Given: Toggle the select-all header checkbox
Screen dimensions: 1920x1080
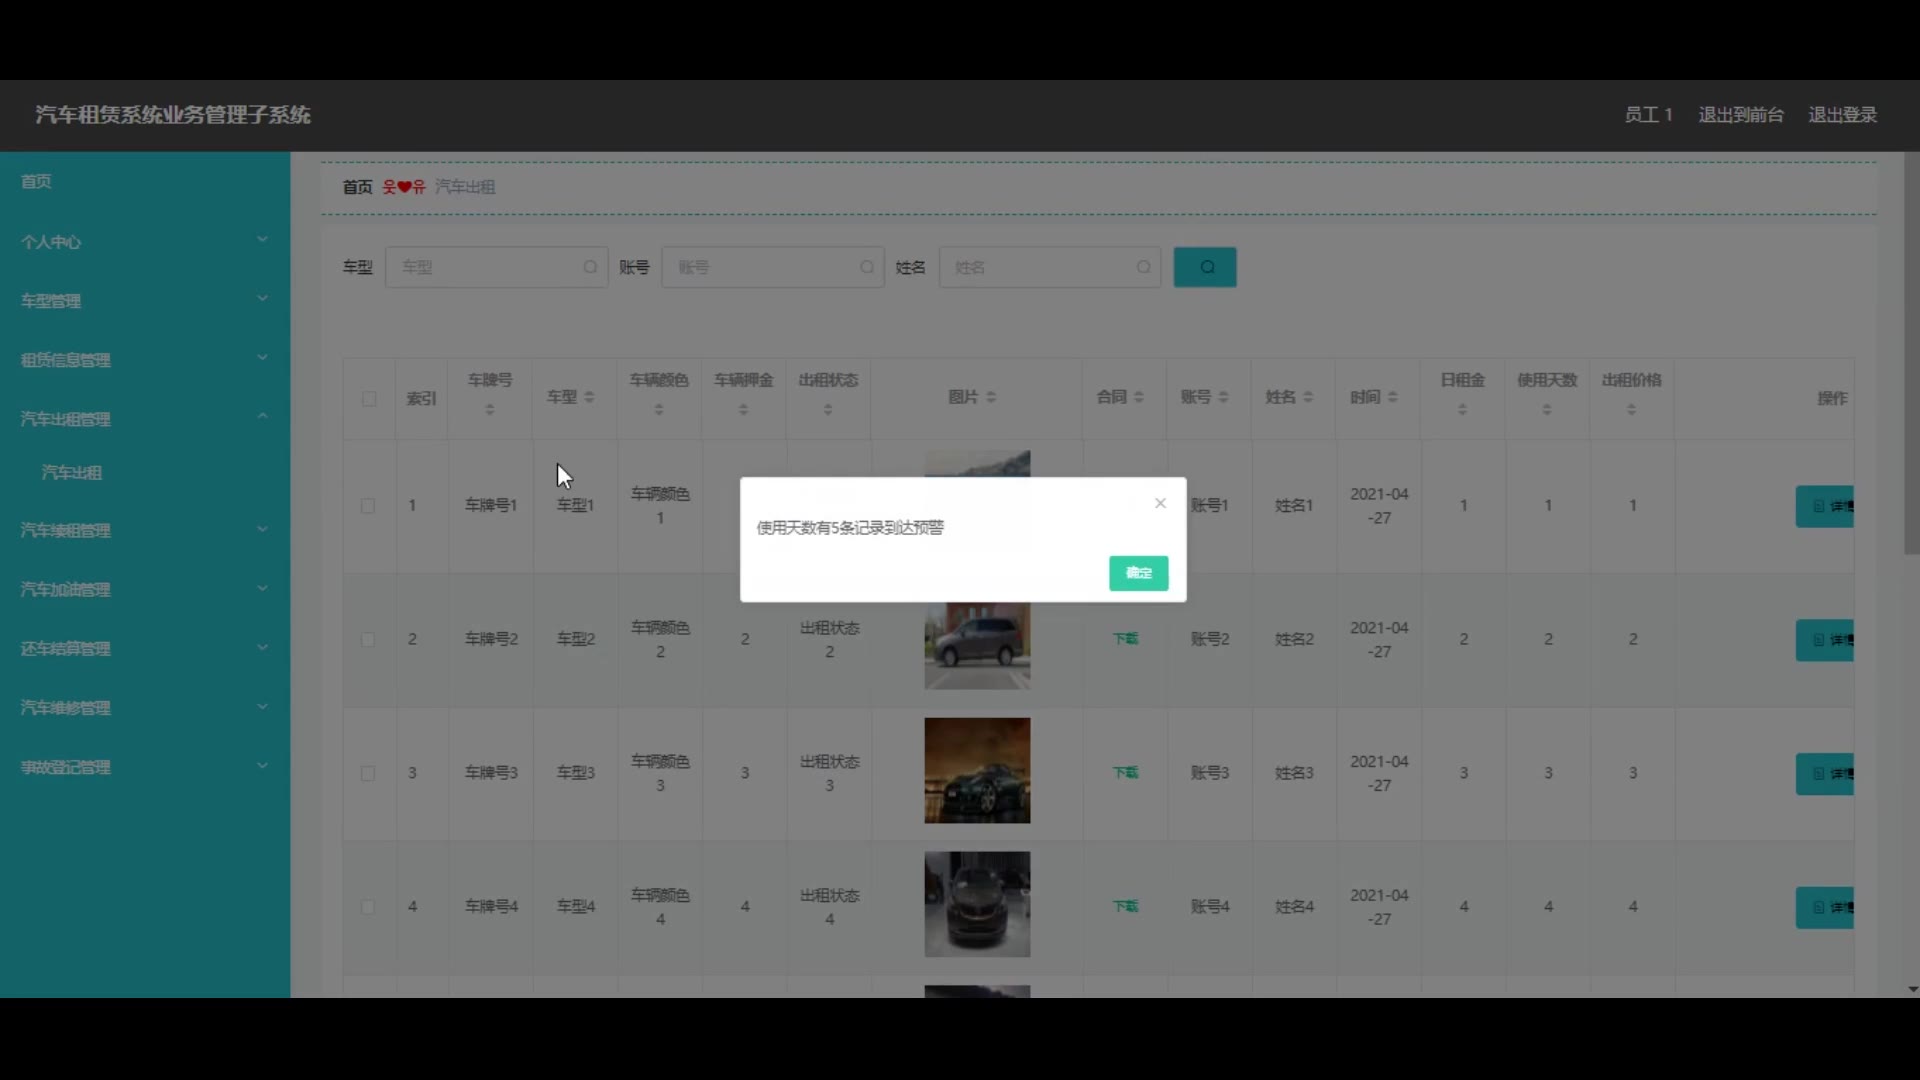Looking at the screenshot, I should 369,399.
